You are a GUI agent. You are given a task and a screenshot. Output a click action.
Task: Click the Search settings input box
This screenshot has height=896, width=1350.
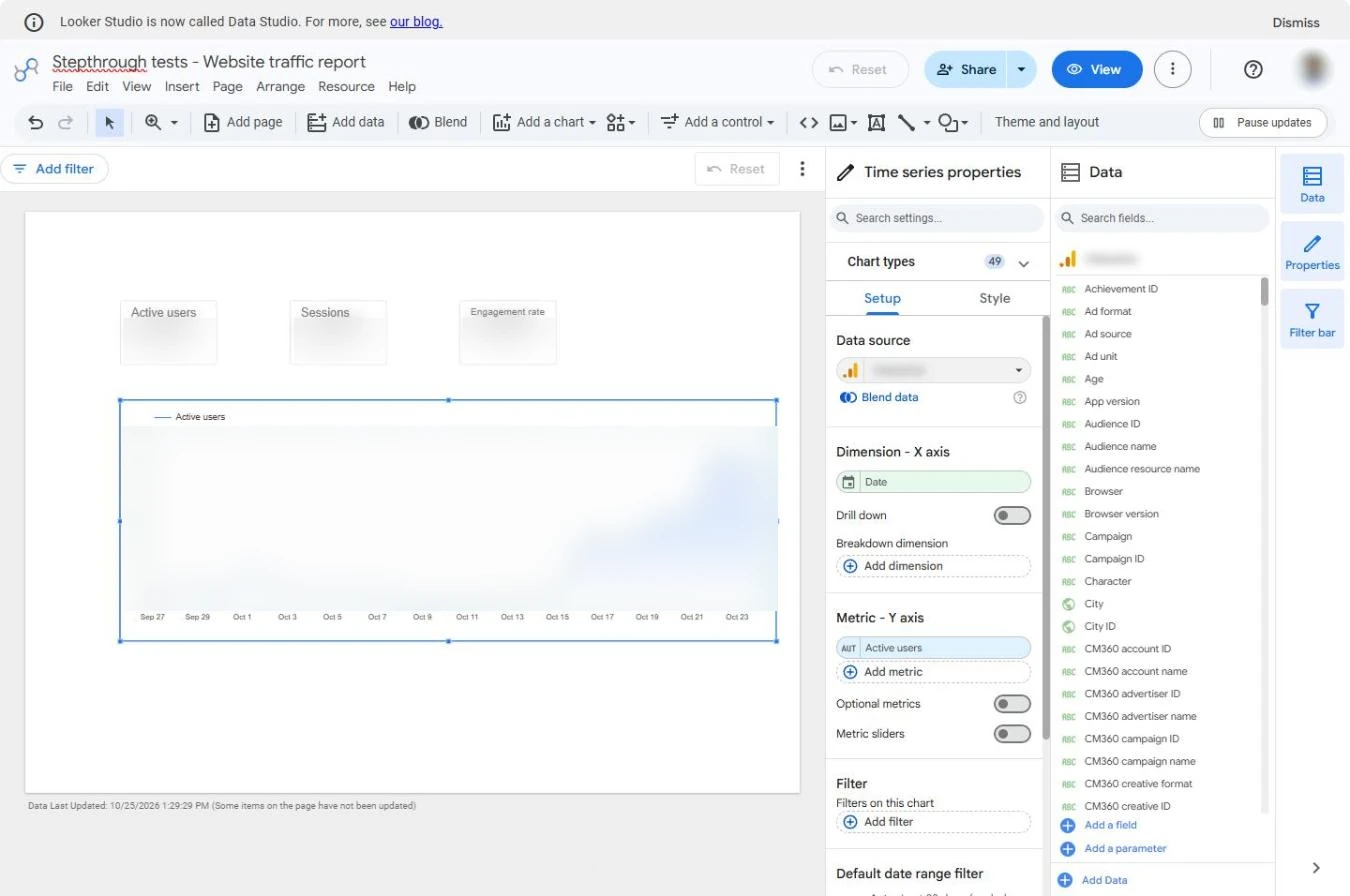click(x=937, y=218)
